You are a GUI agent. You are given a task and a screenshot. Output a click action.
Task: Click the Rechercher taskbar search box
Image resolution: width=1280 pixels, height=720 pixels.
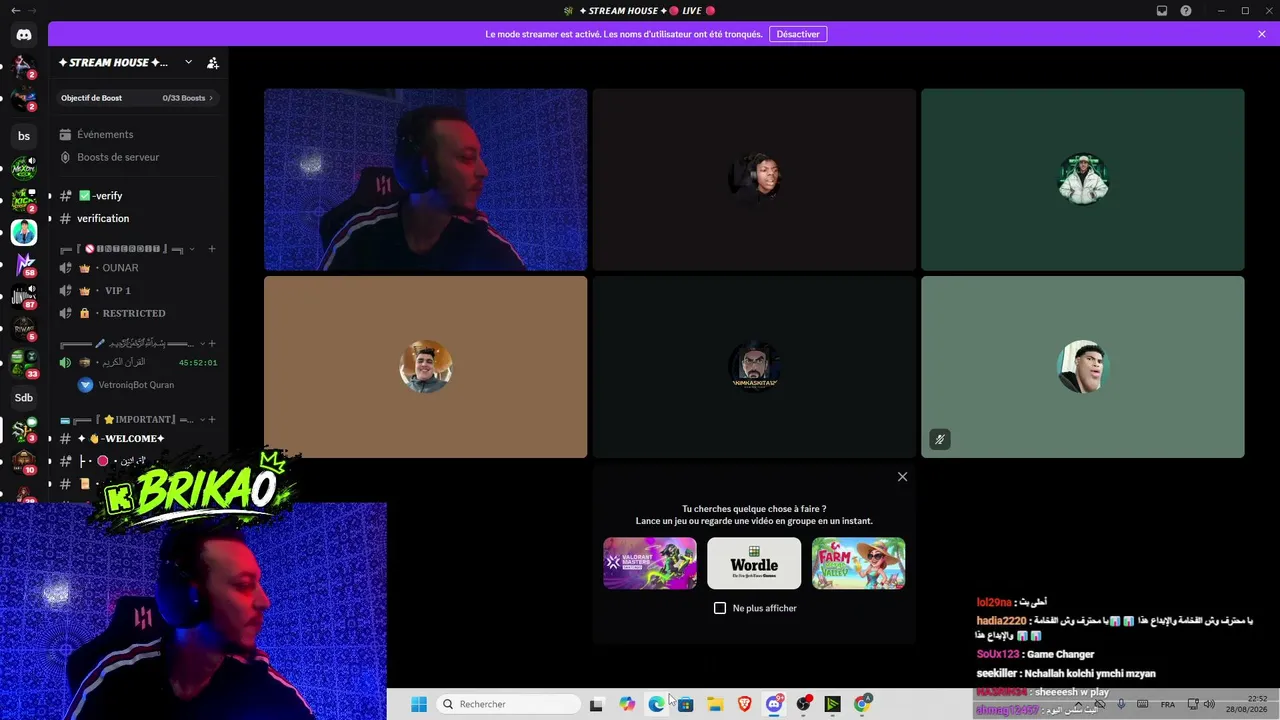(x=509, y=704)
